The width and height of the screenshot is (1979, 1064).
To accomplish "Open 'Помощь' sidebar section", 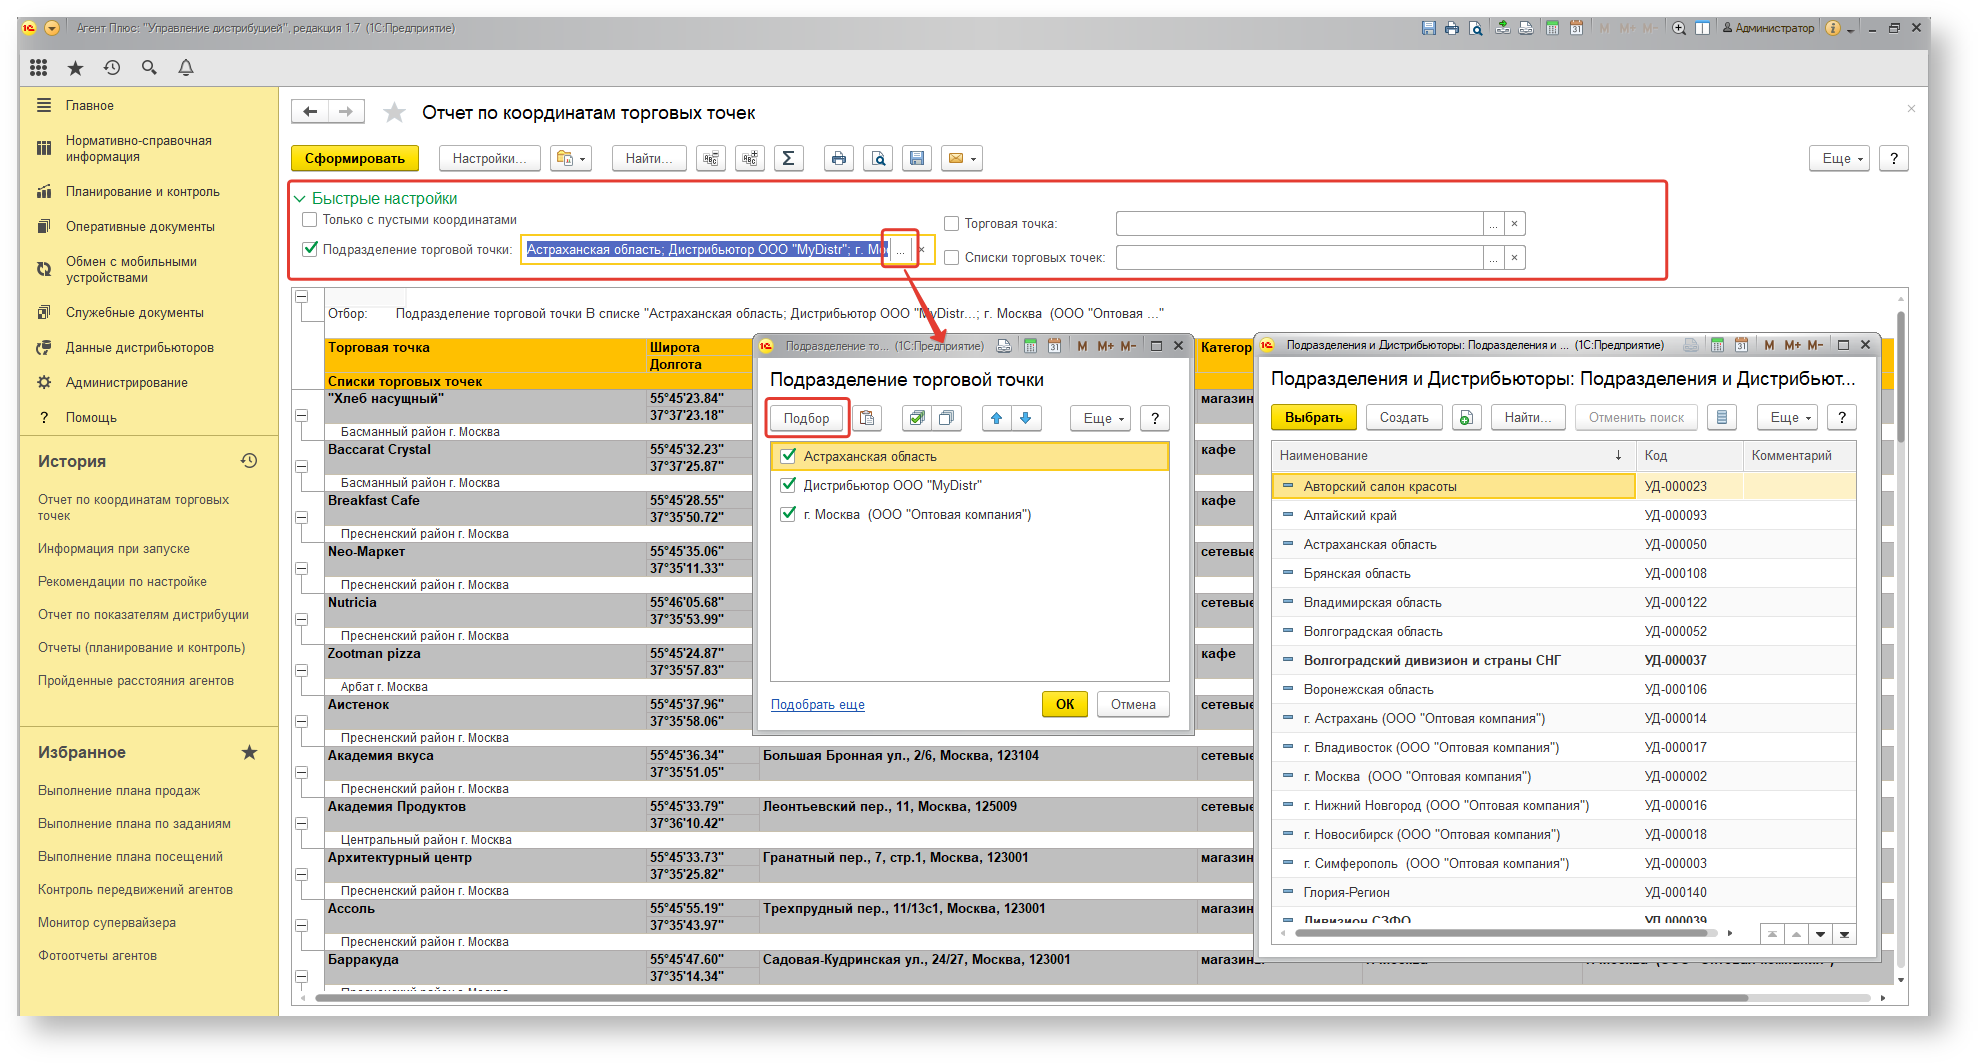I will (91, 417).
